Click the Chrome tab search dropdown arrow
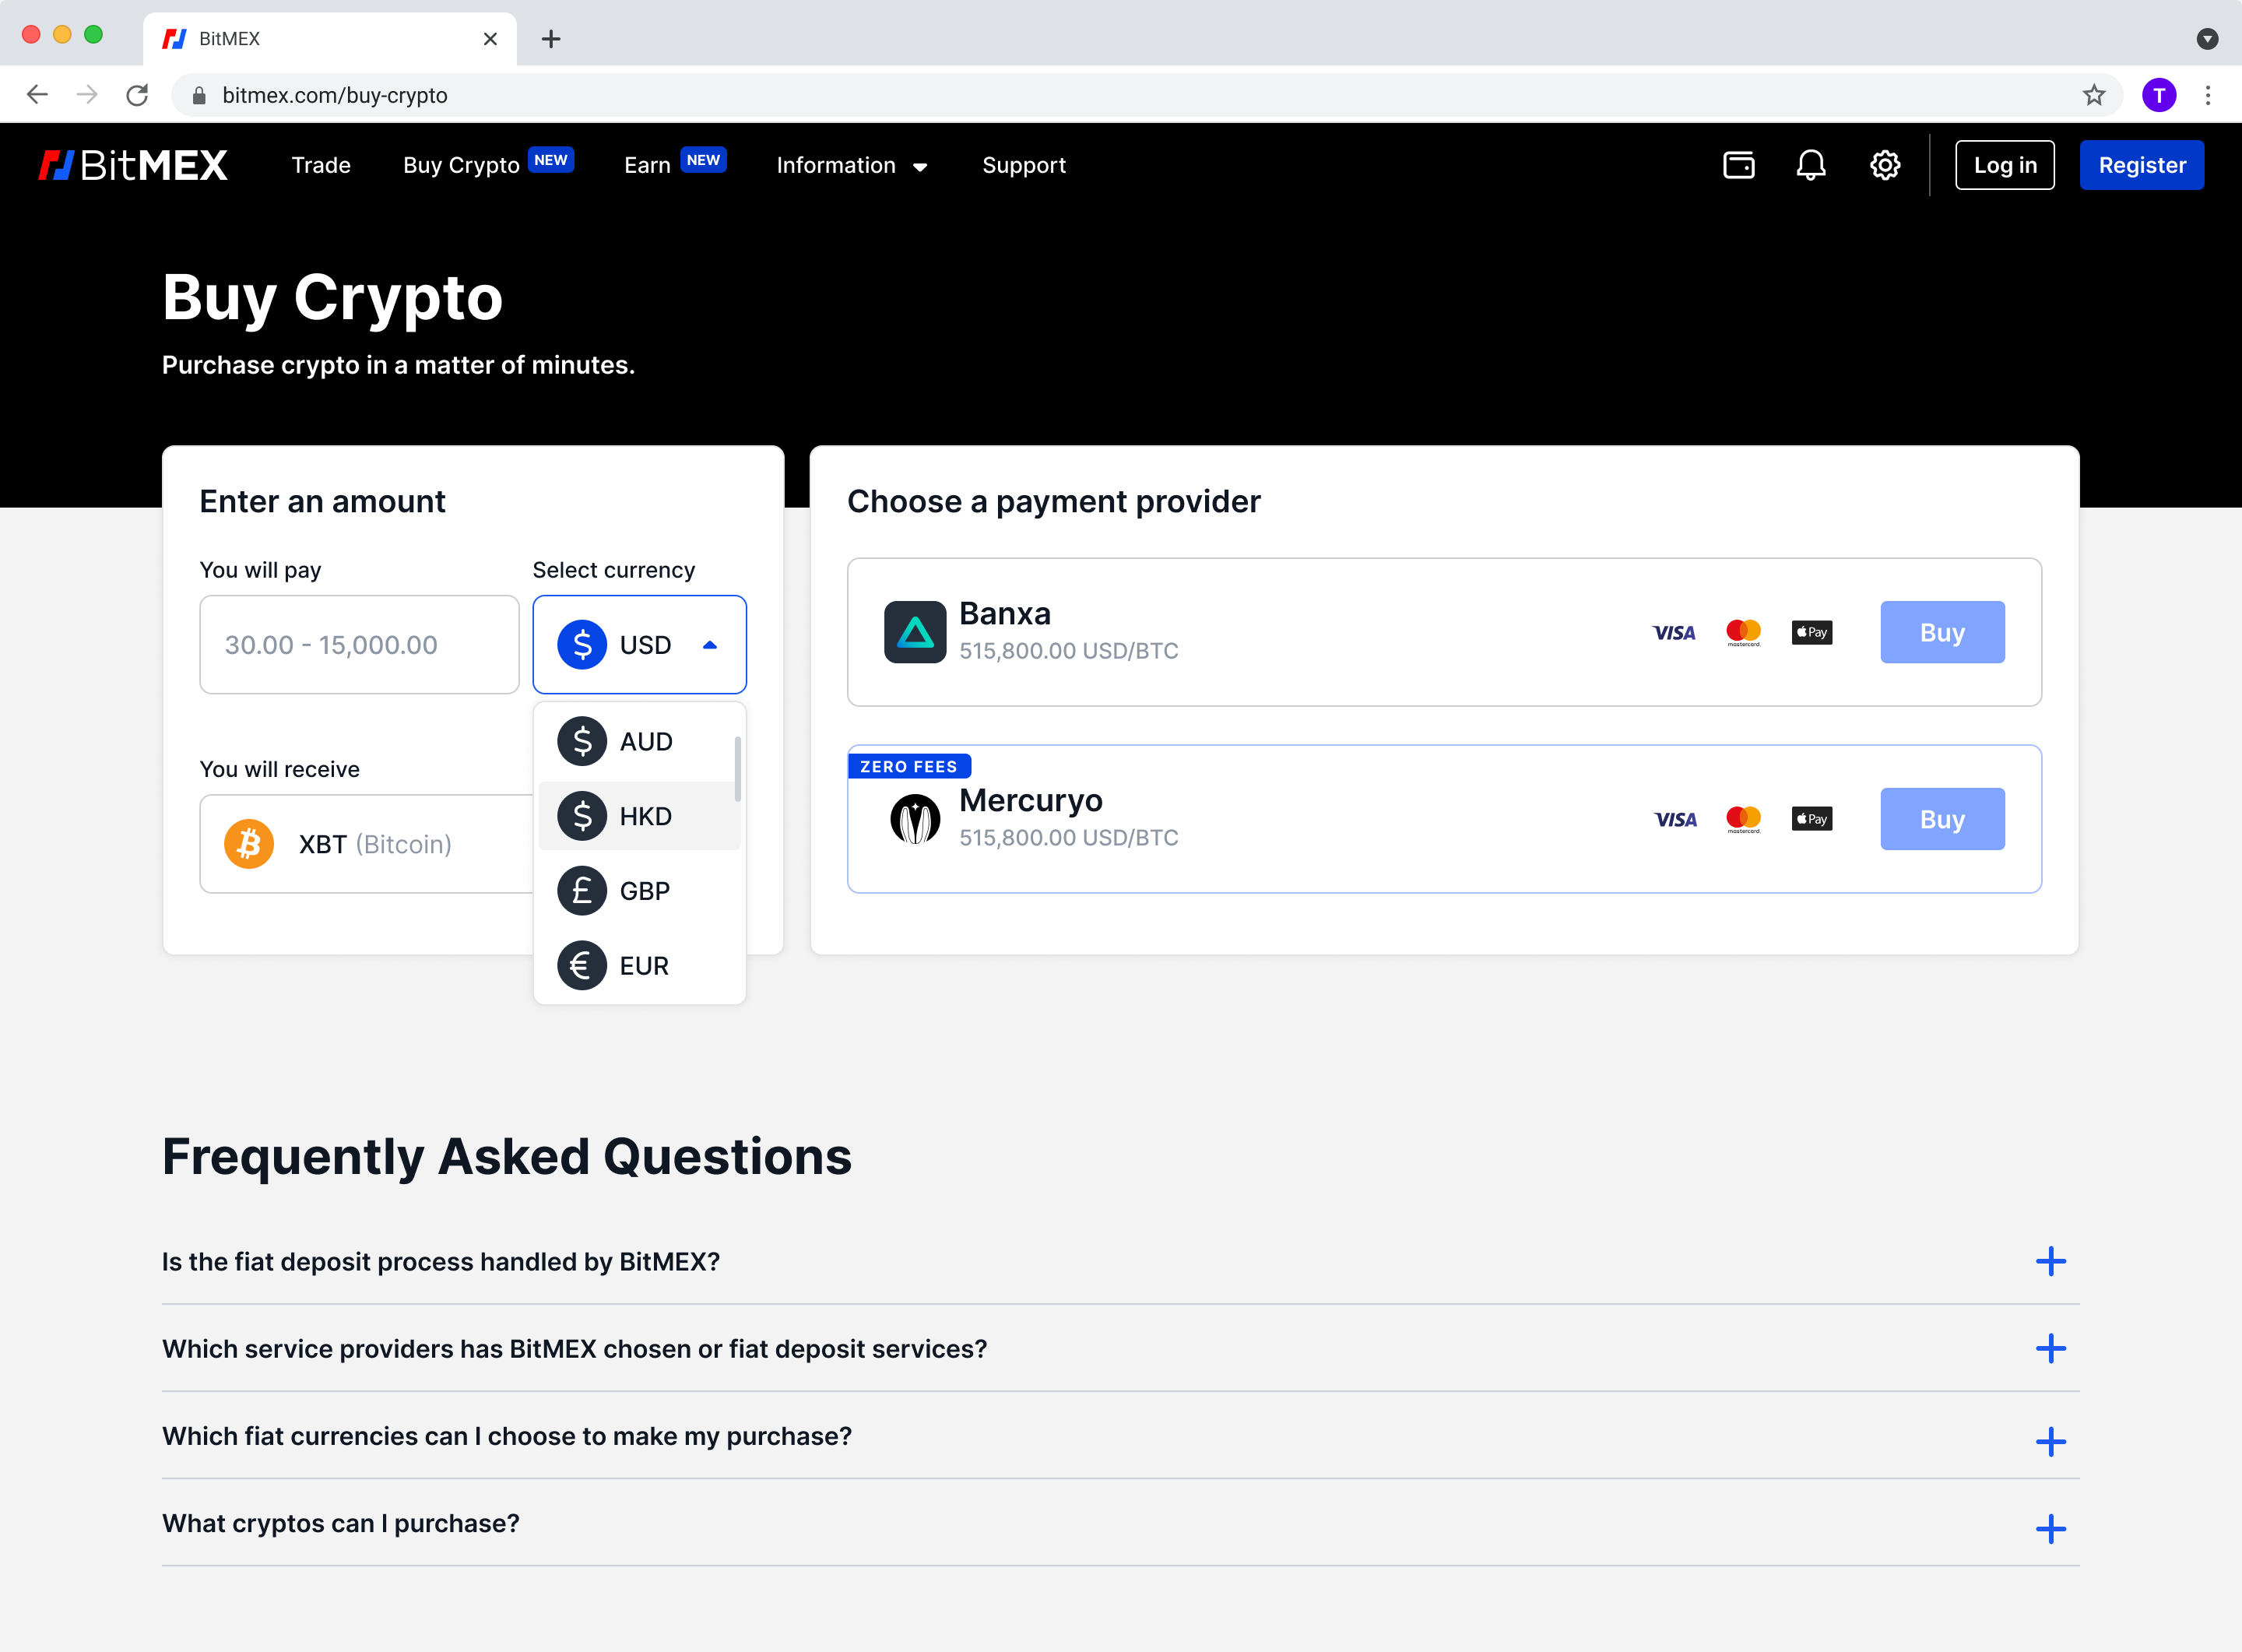The width and height of the screenshot is (2242, 1652). click(x=2207, y=39)
